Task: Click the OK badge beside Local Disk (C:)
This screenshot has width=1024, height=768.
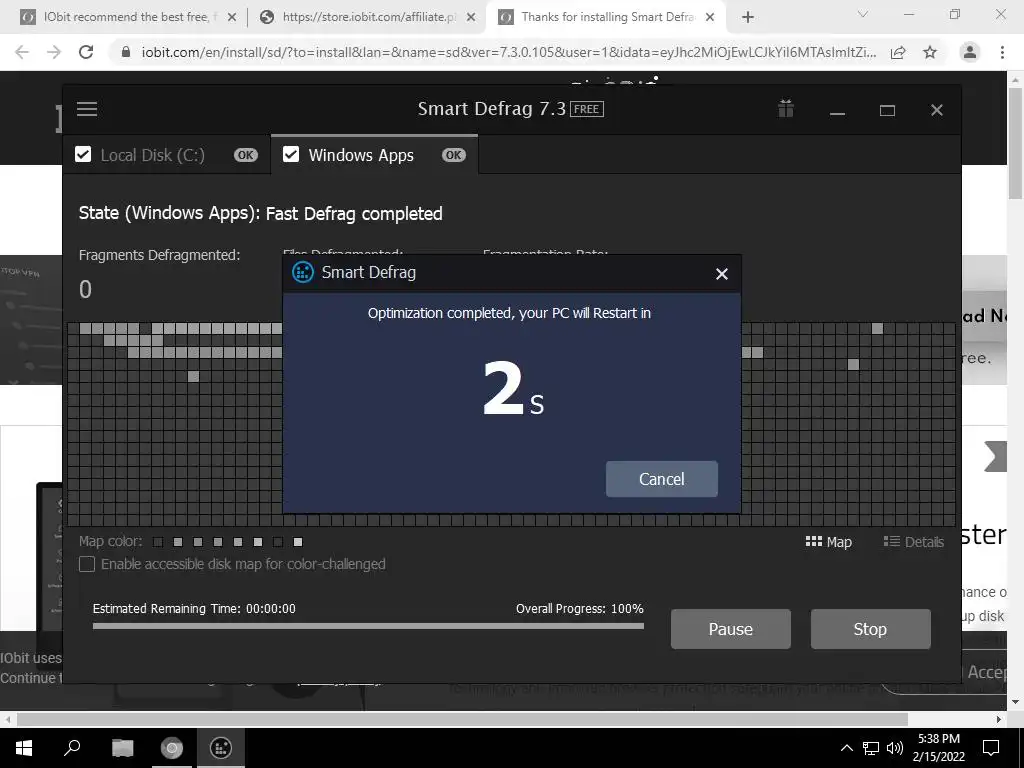Action: point(246,155)
